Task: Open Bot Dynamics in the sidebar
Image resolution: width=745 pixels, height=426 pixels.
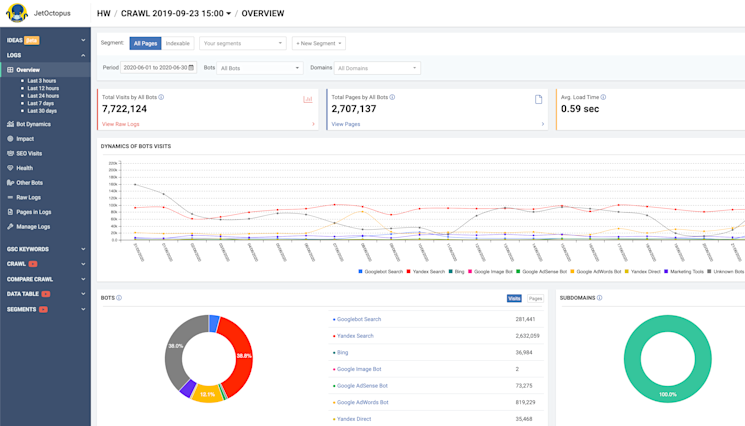Action: click(x=33, y=124)
